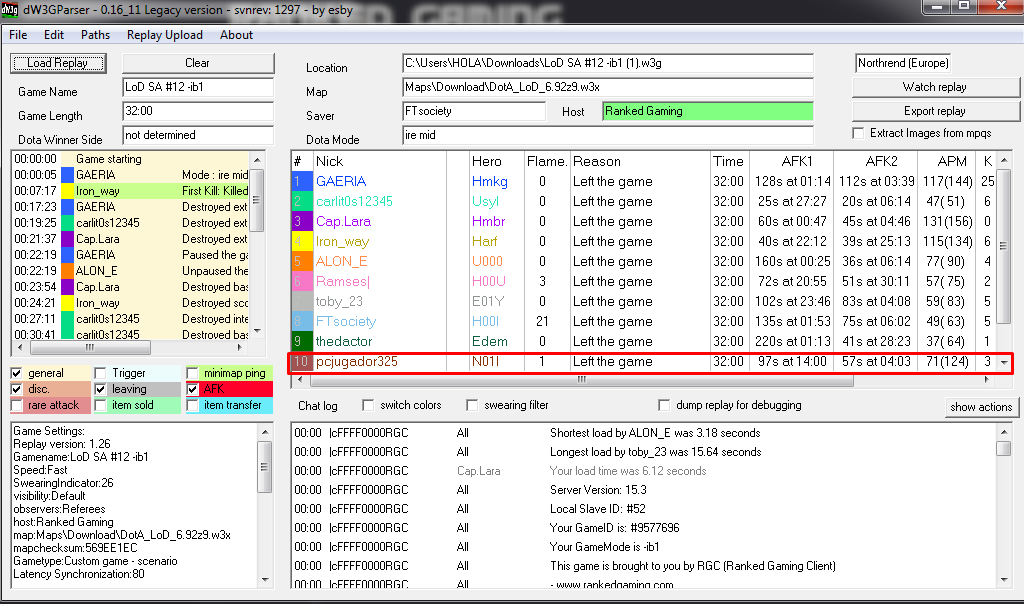Sort players by Hero column header
This screenshot has height=604, width=1024.
(x=496, y=161)
